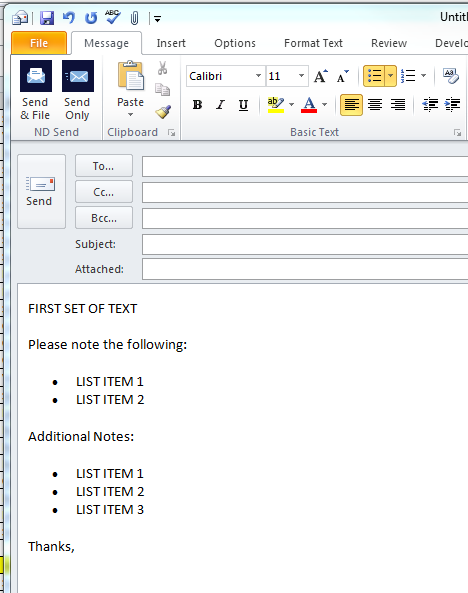Click the Bcc... button
The width and height of the screenshot is (468, 593).
(x=104, y=218)
